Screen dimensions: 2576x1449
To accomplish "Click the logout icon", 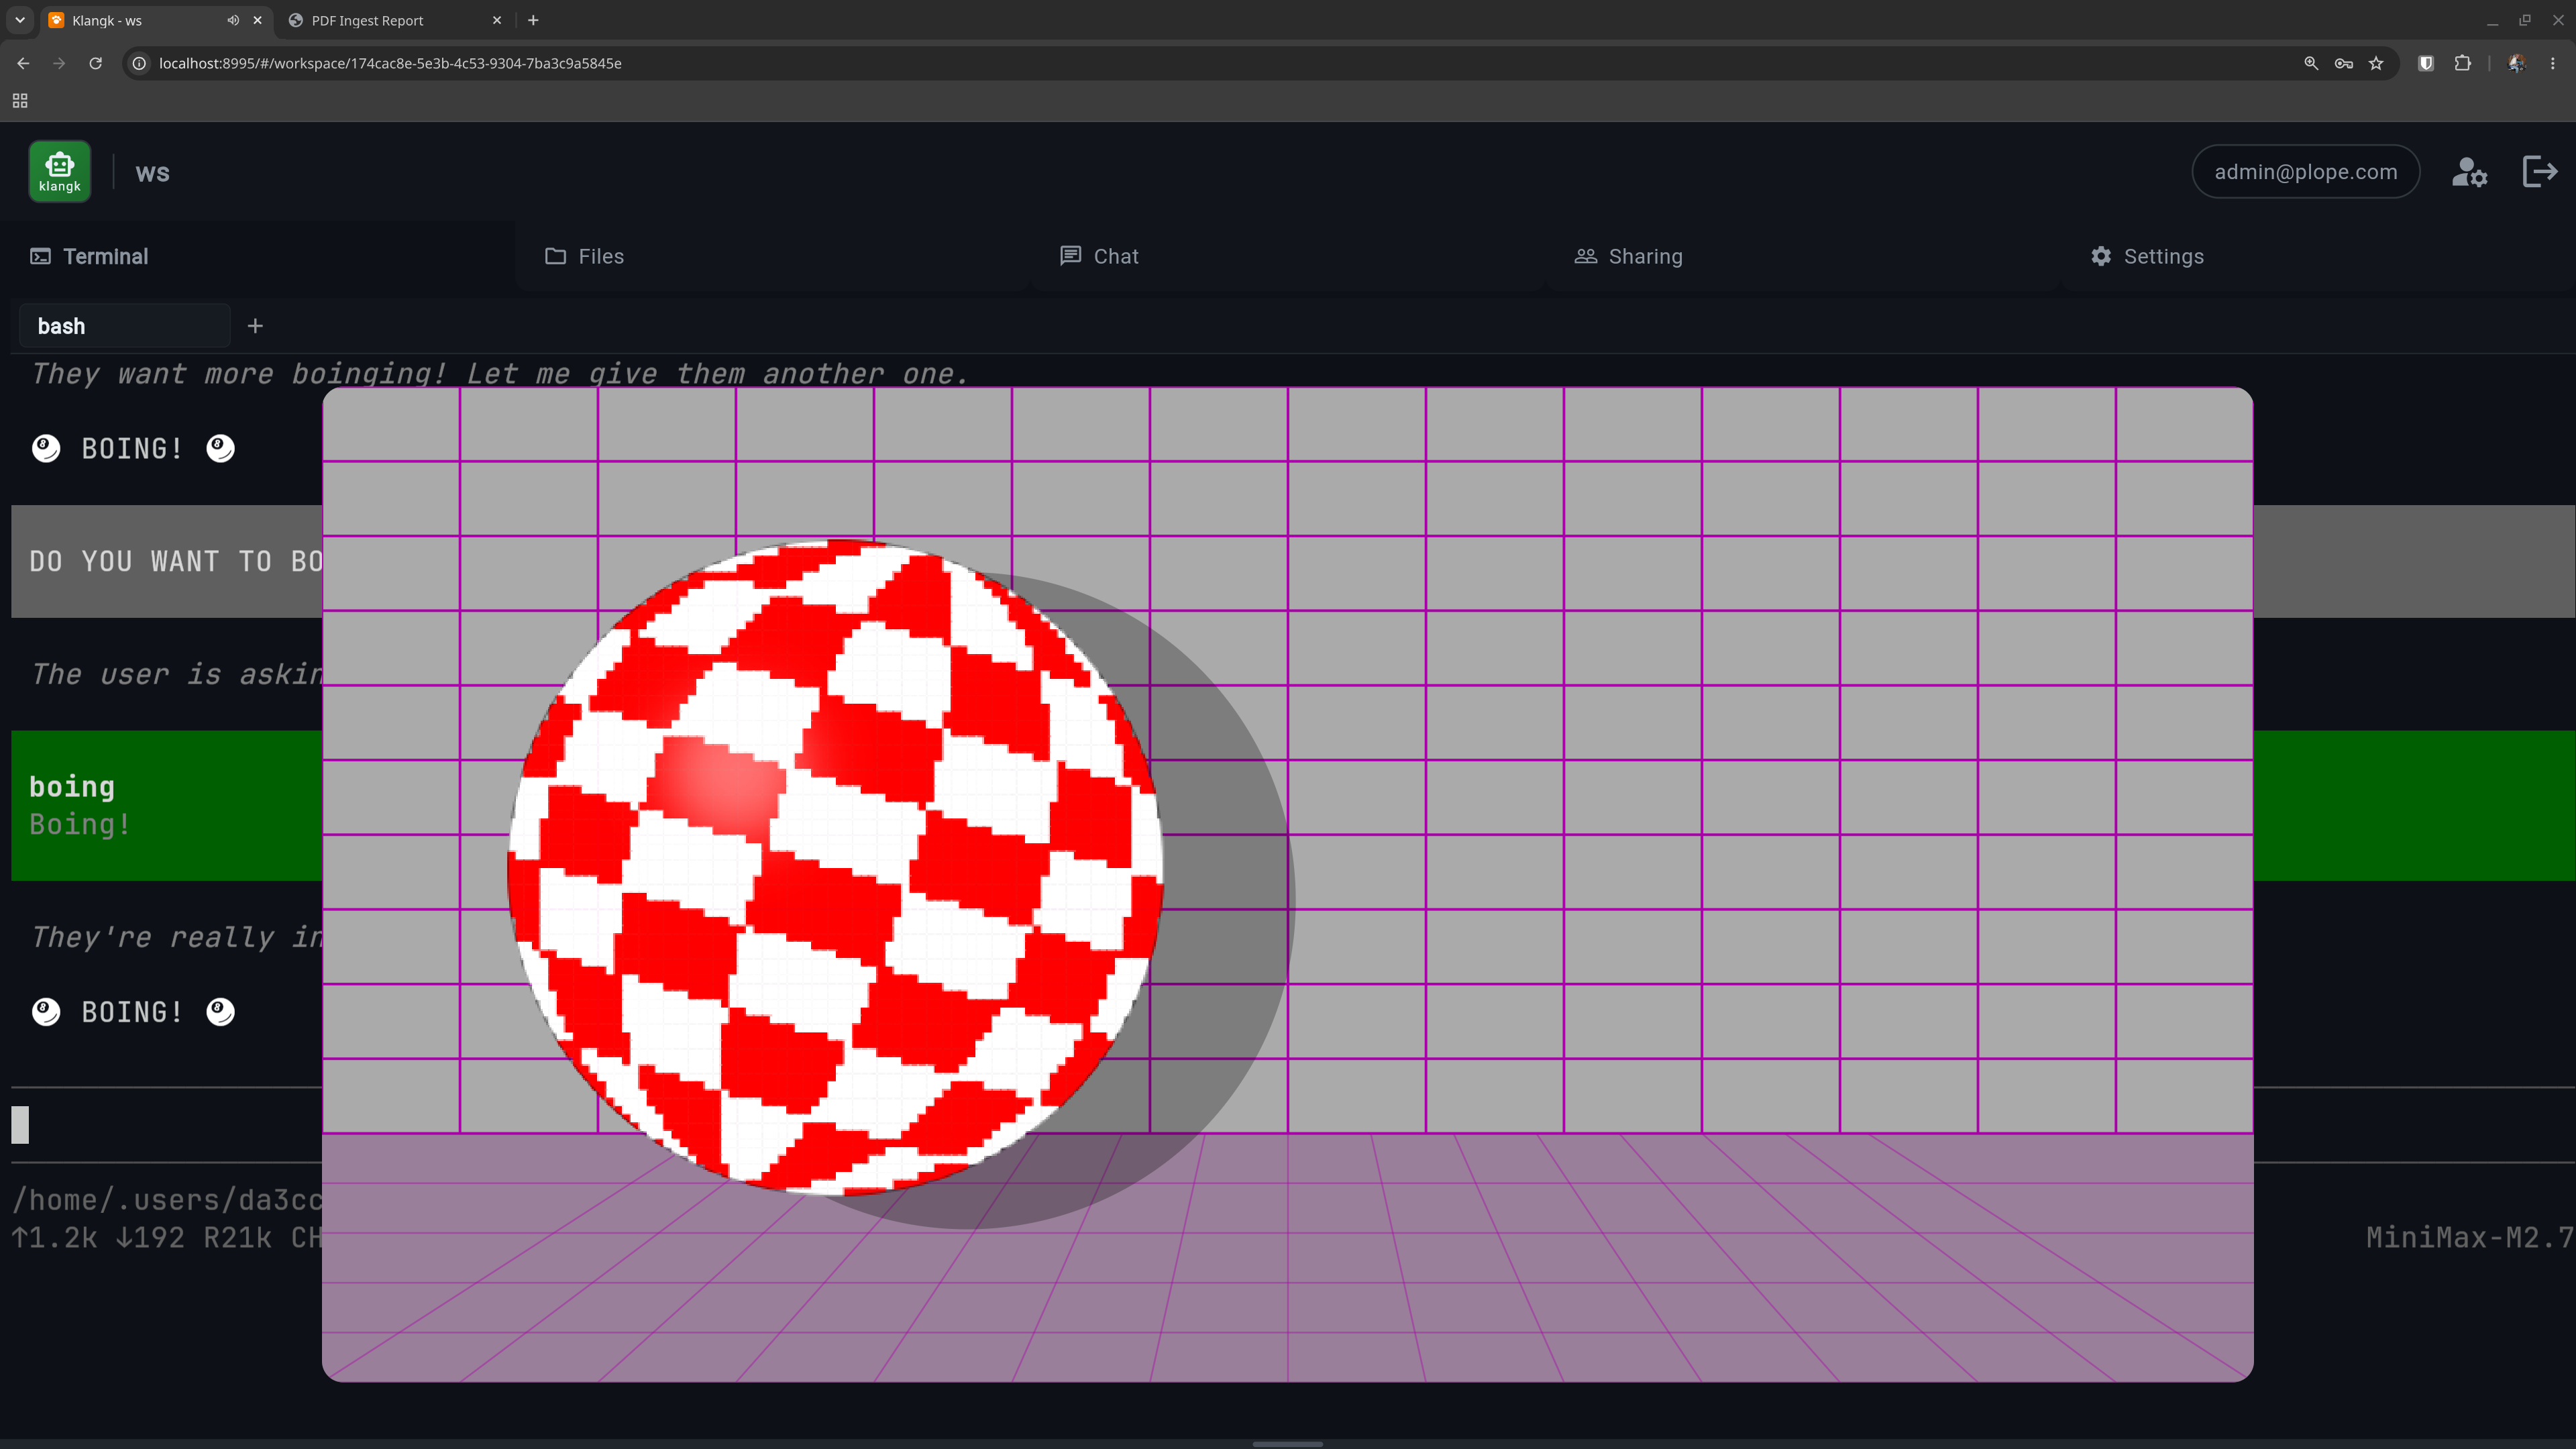I will [x=2540, y=172].
